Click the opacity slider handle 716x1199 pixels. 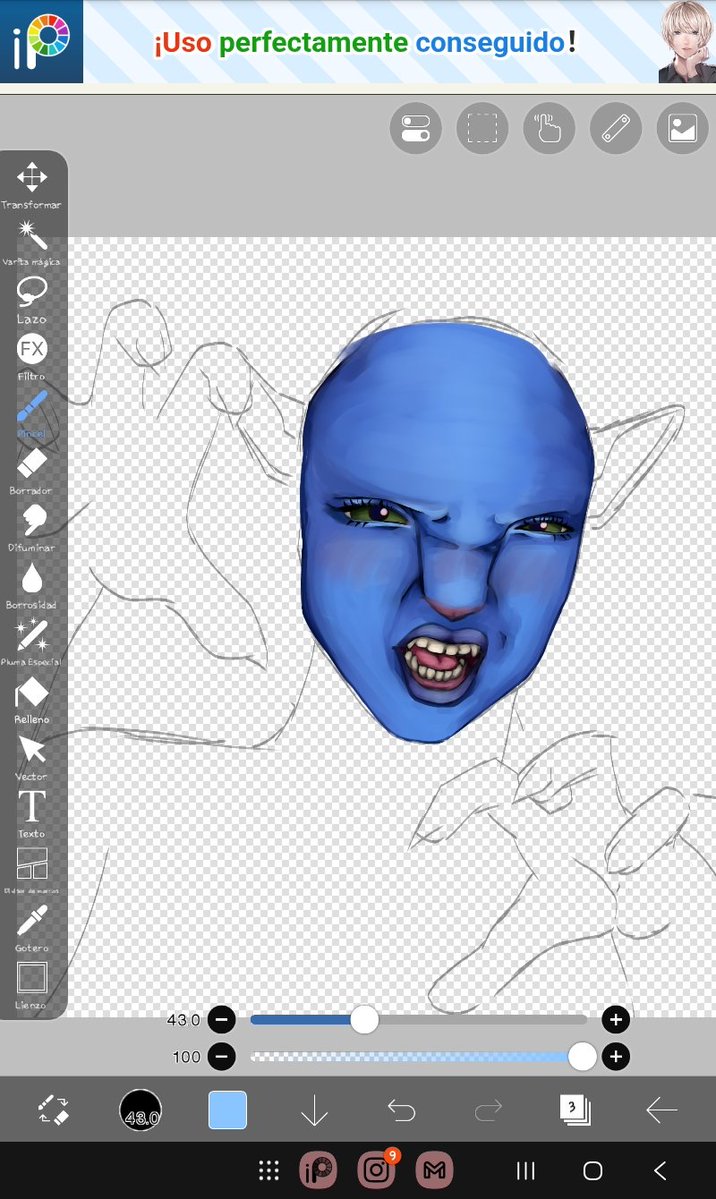pyautogui.click(x=582, y=1057)
